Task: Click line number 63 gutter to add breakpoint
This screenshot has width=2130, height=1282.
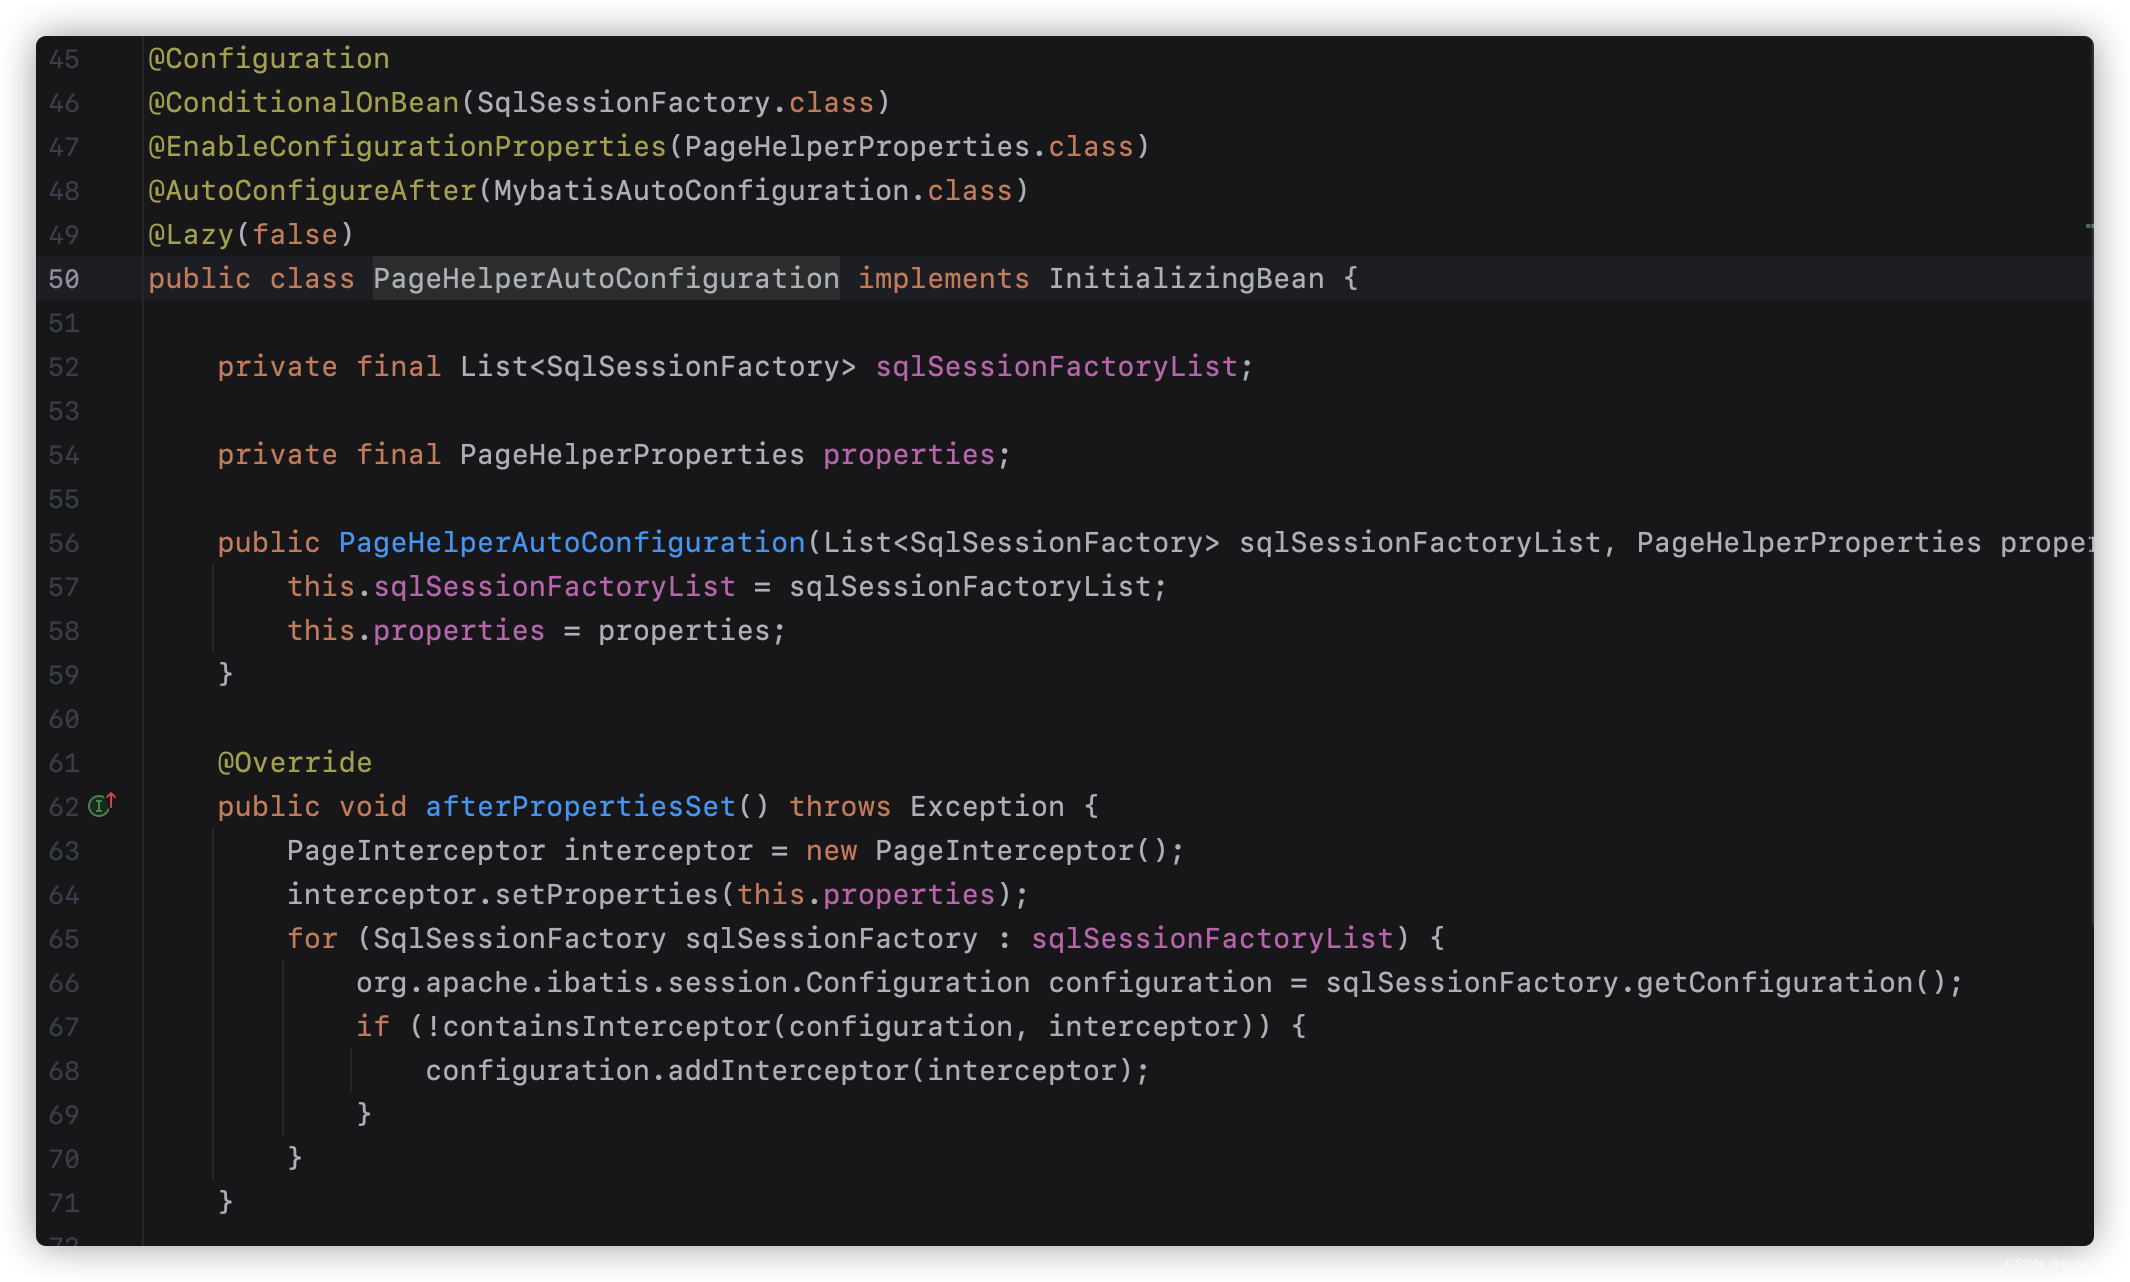Action: point(63,850)
